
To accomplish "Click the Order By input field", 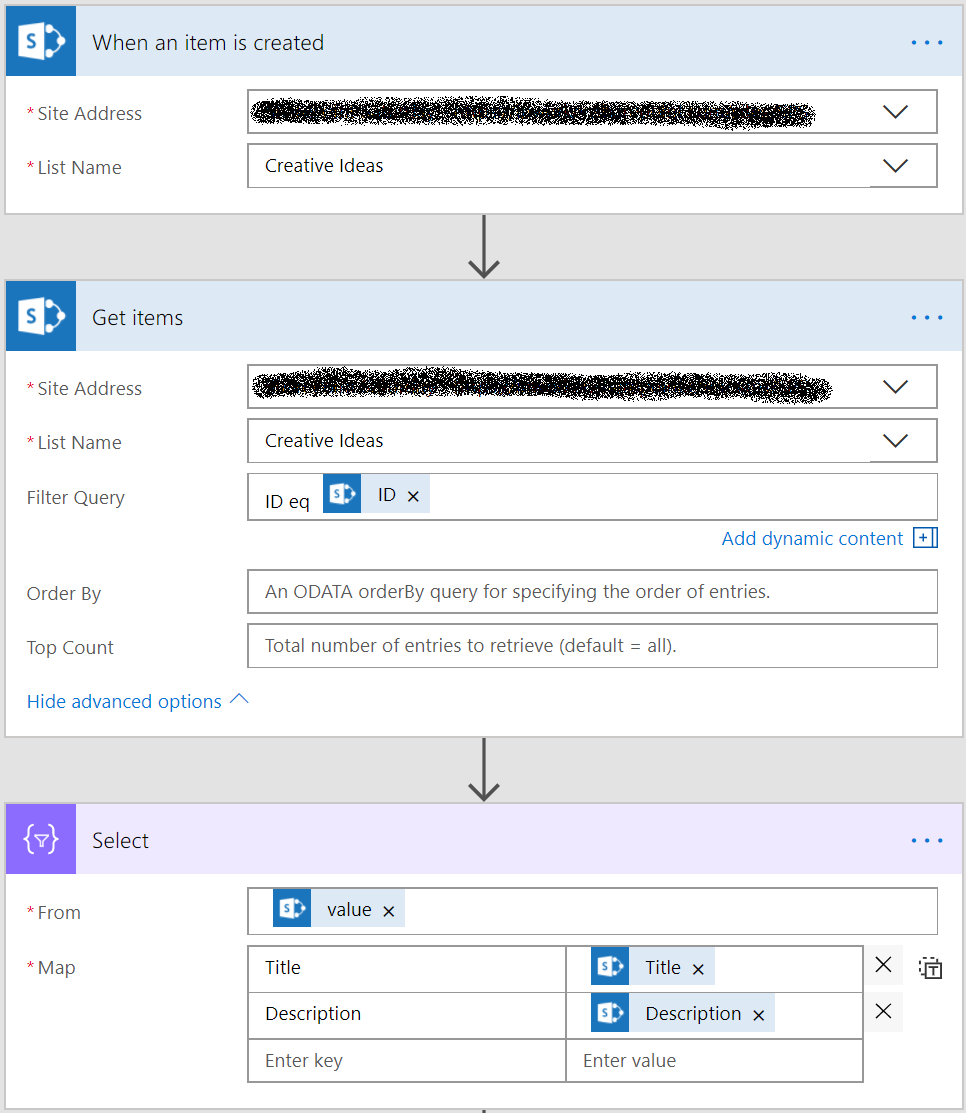I will point(592,592).
